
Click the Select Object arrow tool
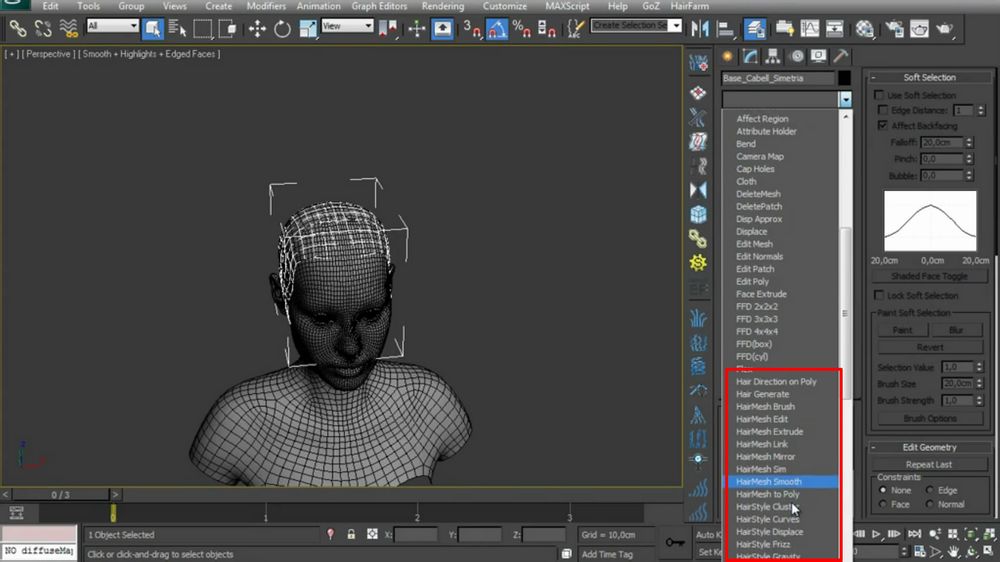pos(152,28)
